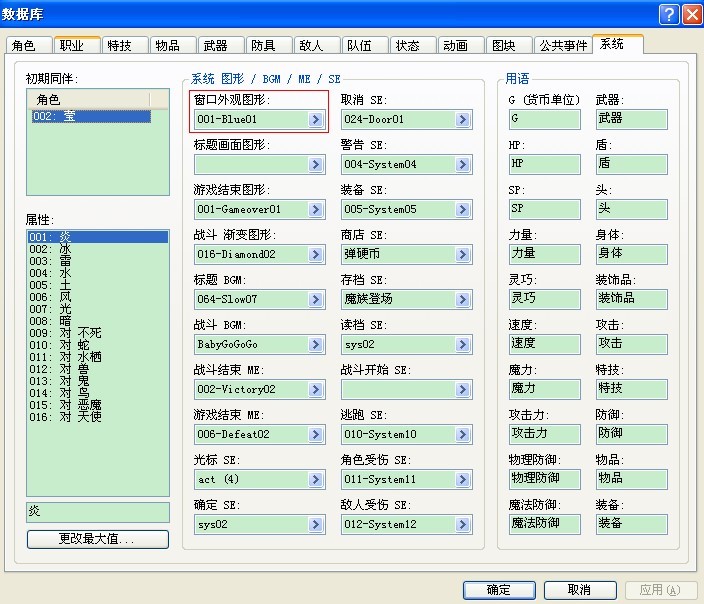This screenshot has width=704, height=604.
Task: Click the 物理防御 term input field
Action: tap(545, 480)
